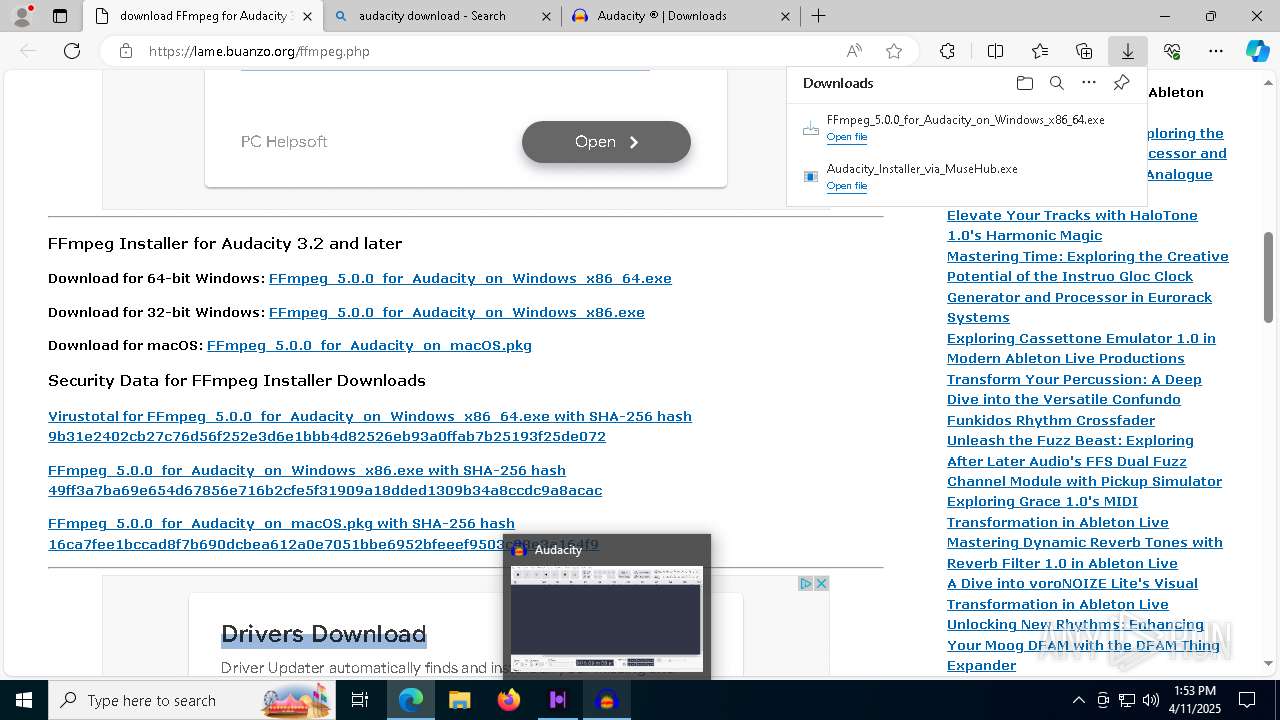
Task: Open Task View on taskbar
Action: (x=360, y=700)
